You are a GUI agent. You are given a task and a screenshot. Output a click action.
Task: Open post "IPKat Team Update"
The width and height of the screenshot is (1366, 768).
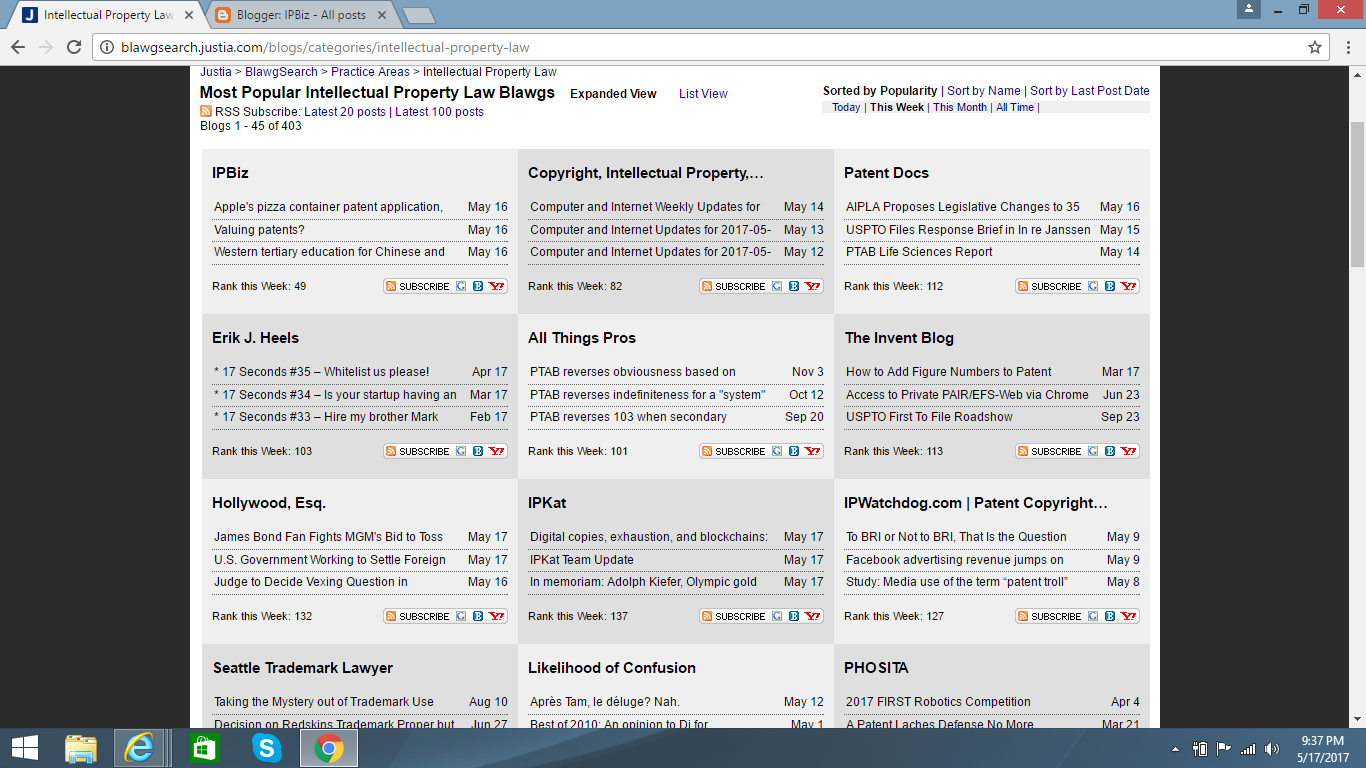click(582, 560)
